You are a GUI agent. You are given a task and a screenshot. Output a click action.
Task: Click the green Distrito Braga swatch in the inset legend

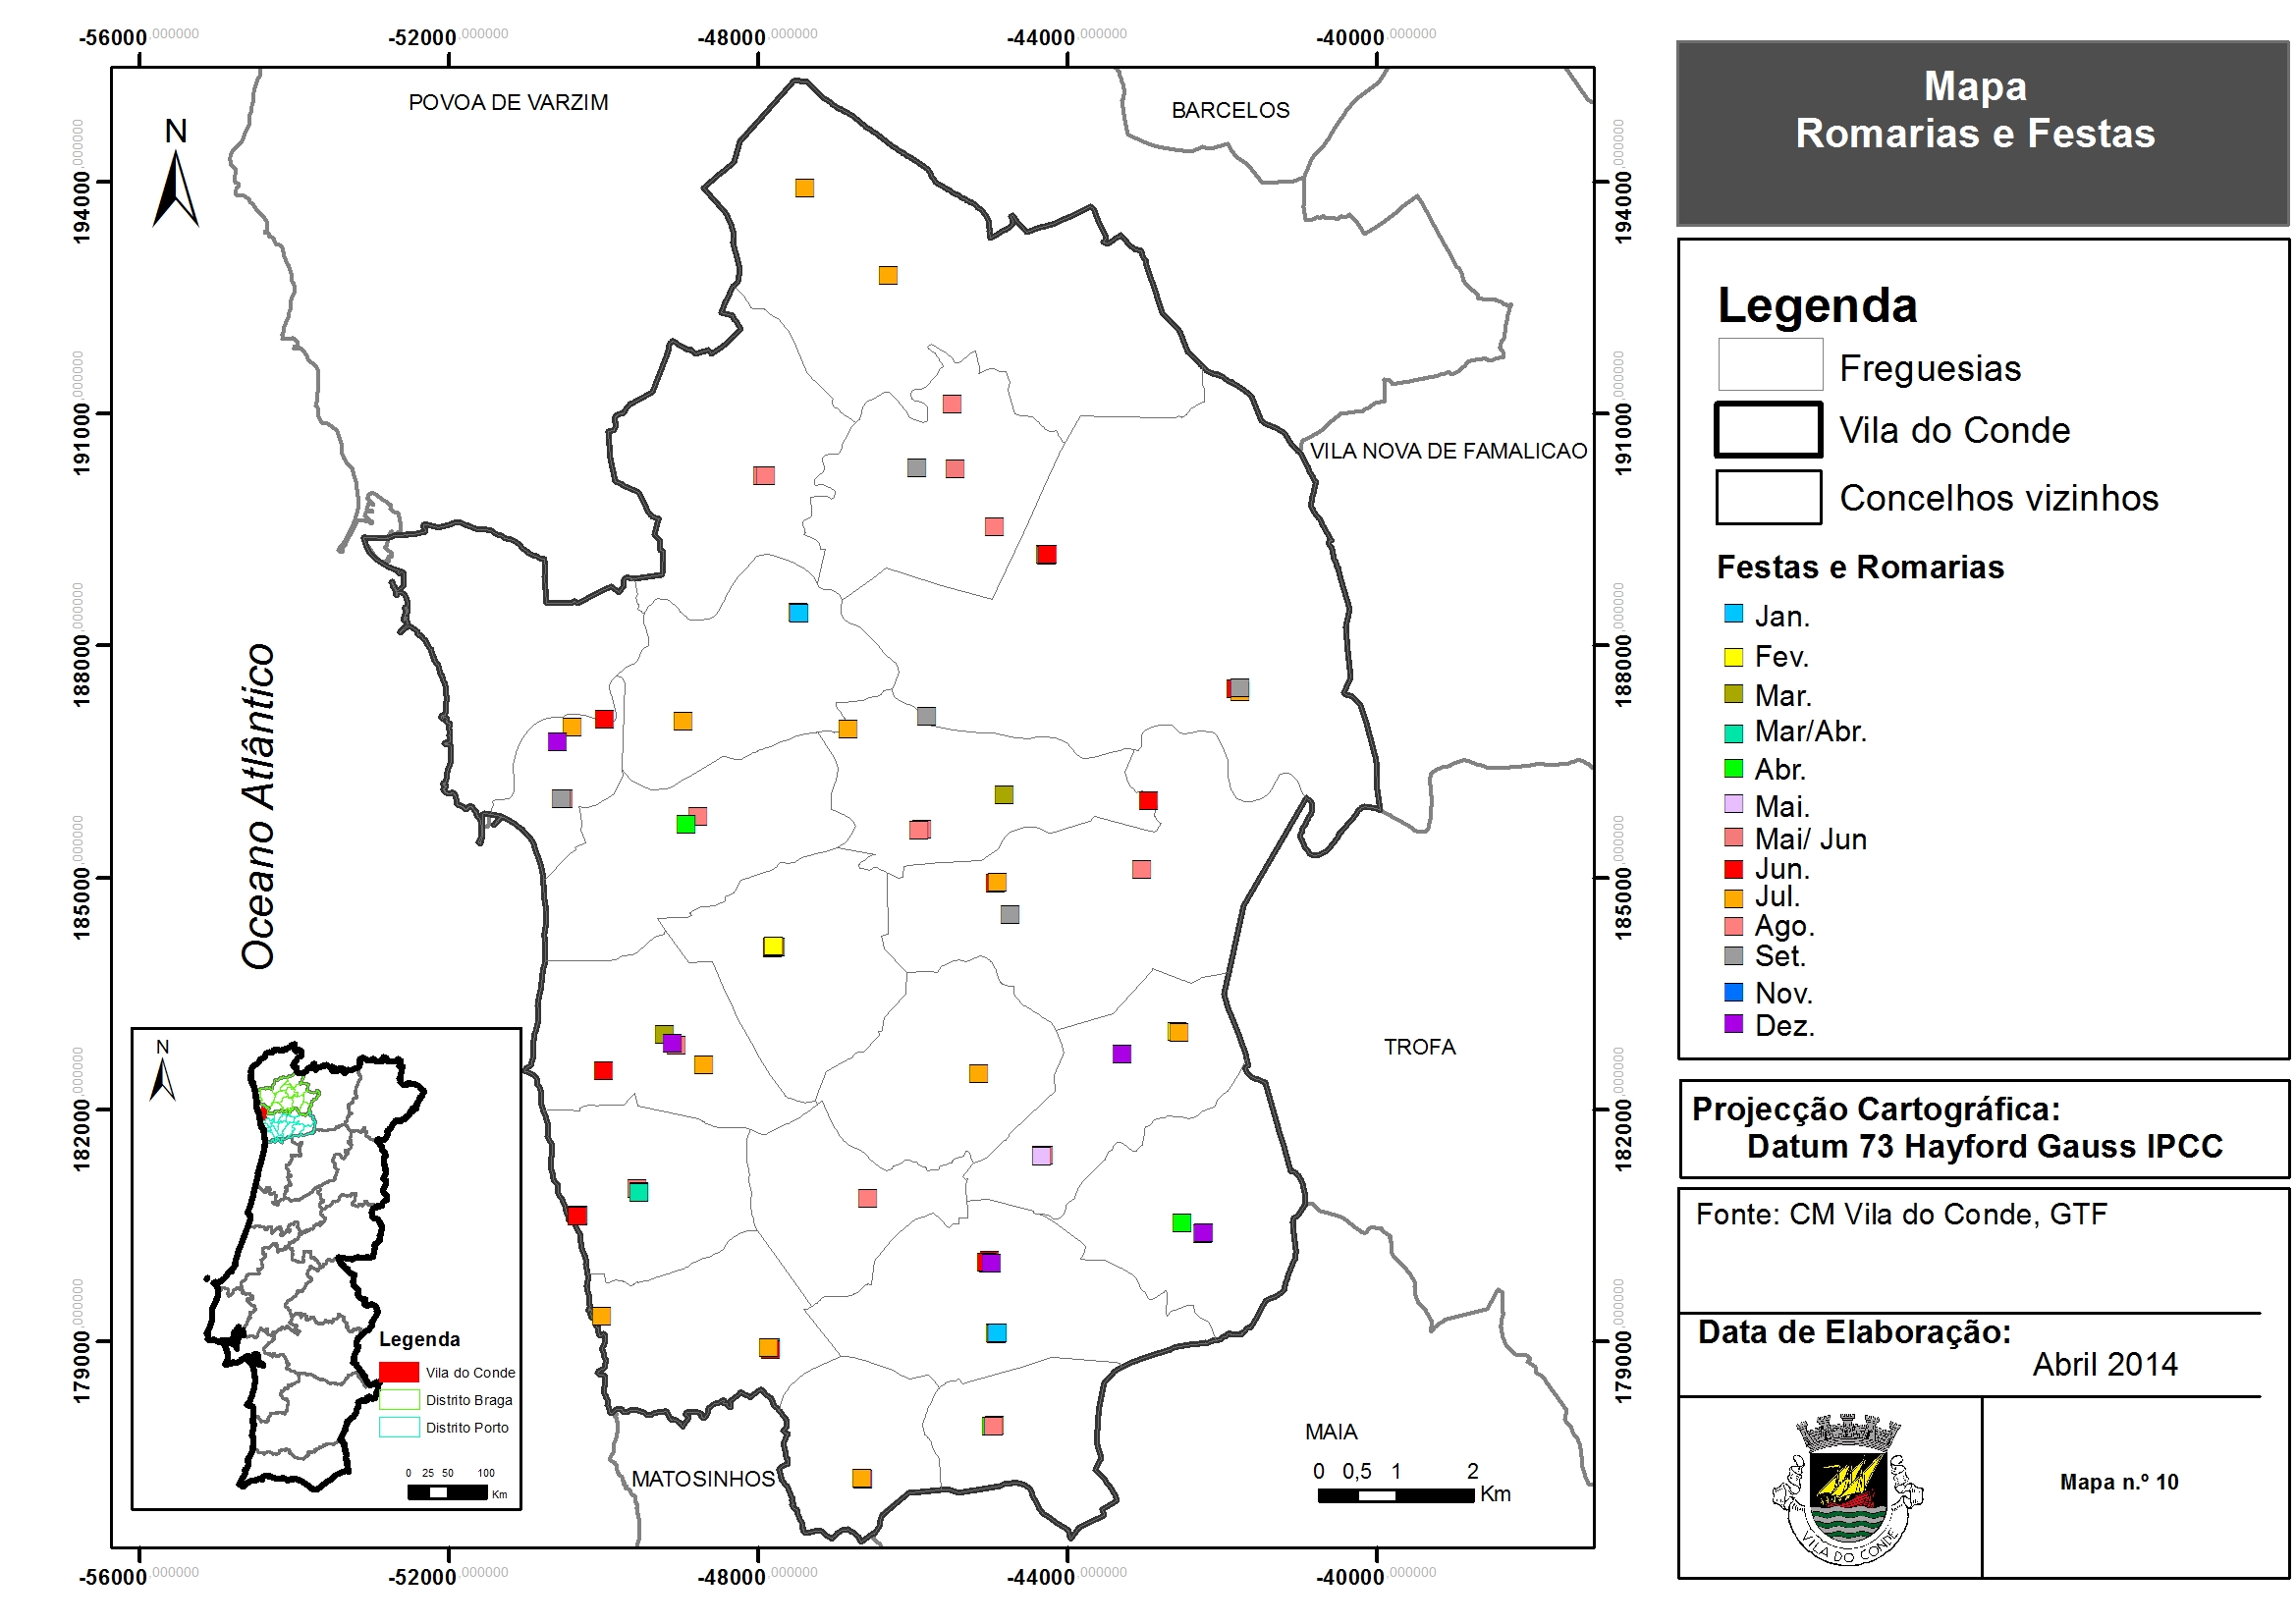pos(399,1399)
